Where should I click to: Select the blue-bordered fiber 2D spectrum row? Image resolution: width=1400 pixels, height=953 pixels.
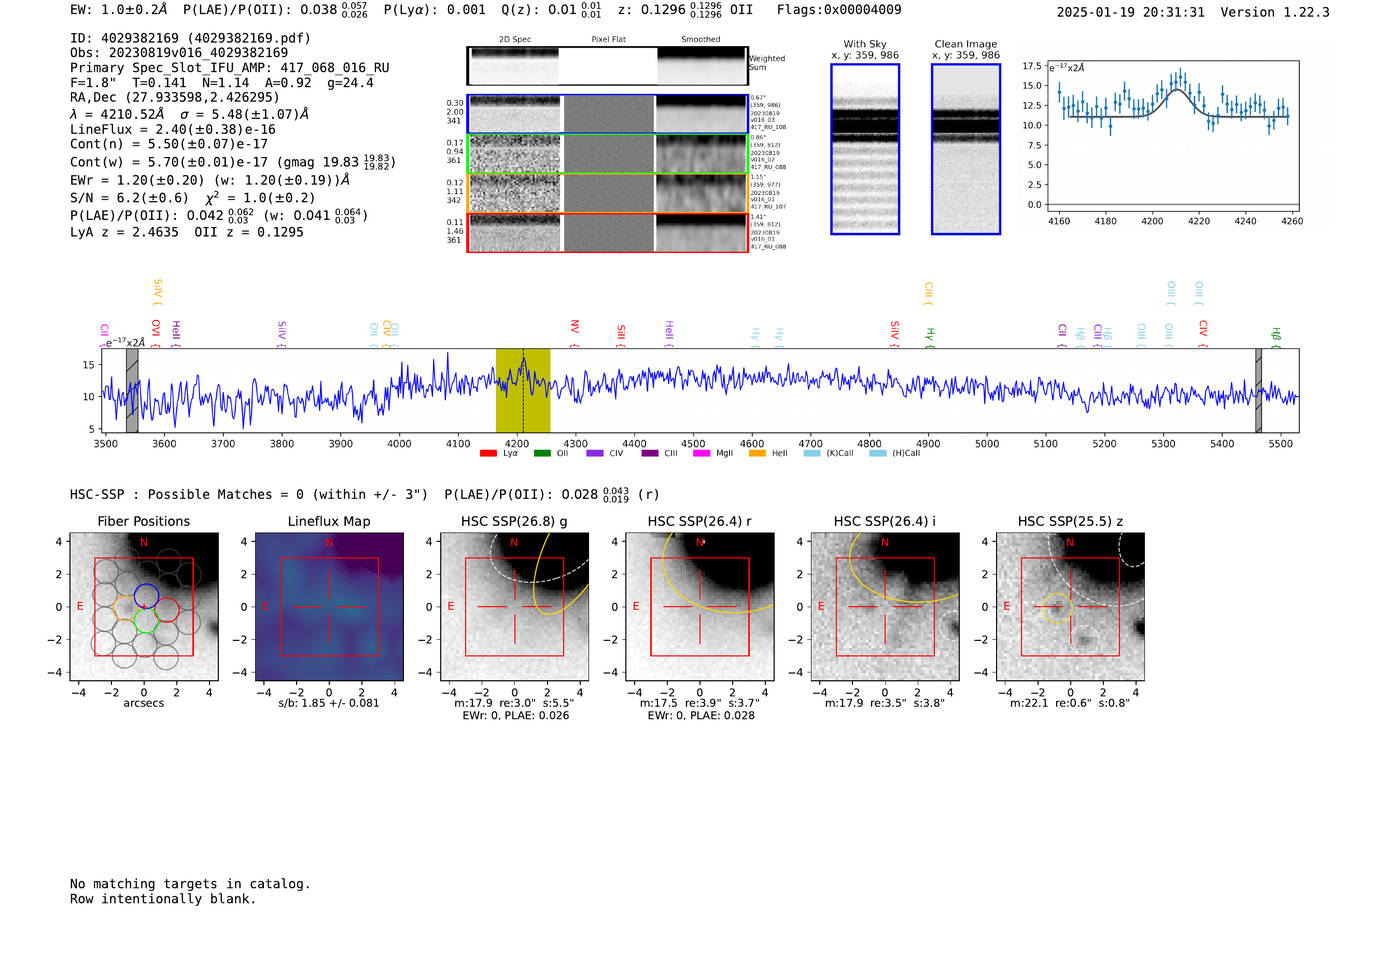[x=607, y=114]
